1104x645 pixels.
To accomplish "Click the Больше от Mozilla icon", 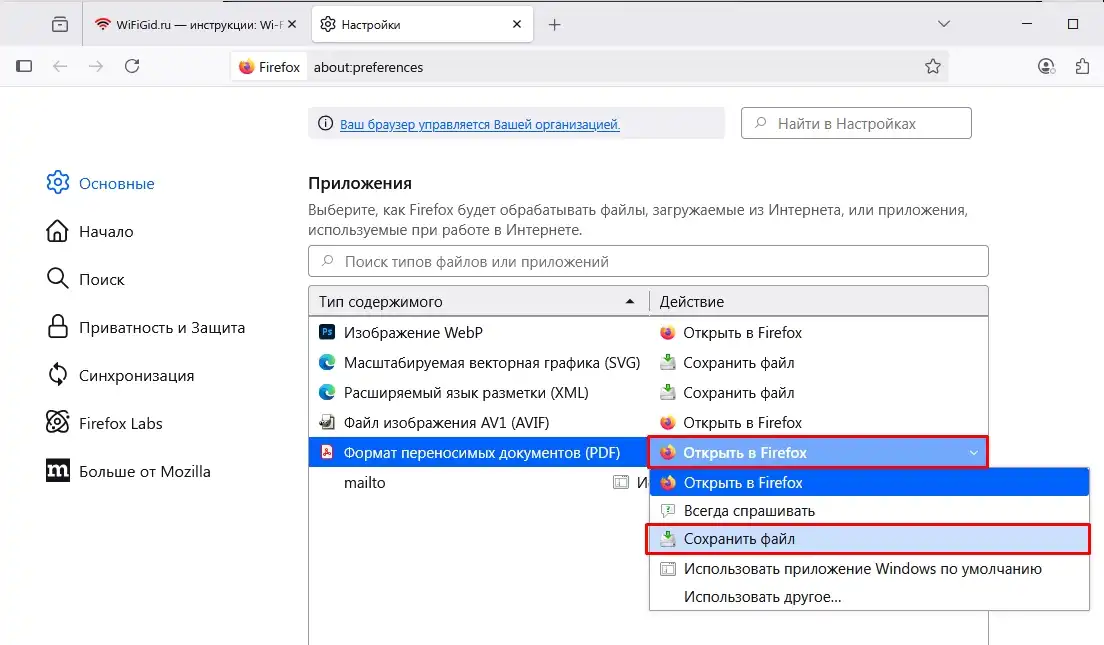I will point(57,471).
